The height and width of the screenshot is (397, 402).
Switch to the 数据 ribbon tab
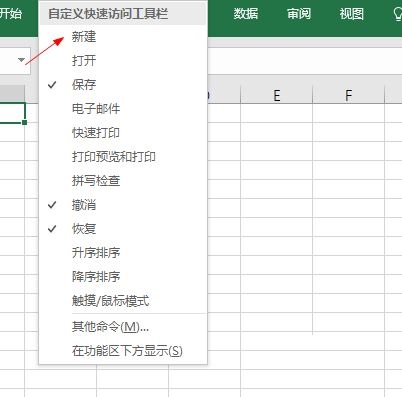click(x=246, y=14)
